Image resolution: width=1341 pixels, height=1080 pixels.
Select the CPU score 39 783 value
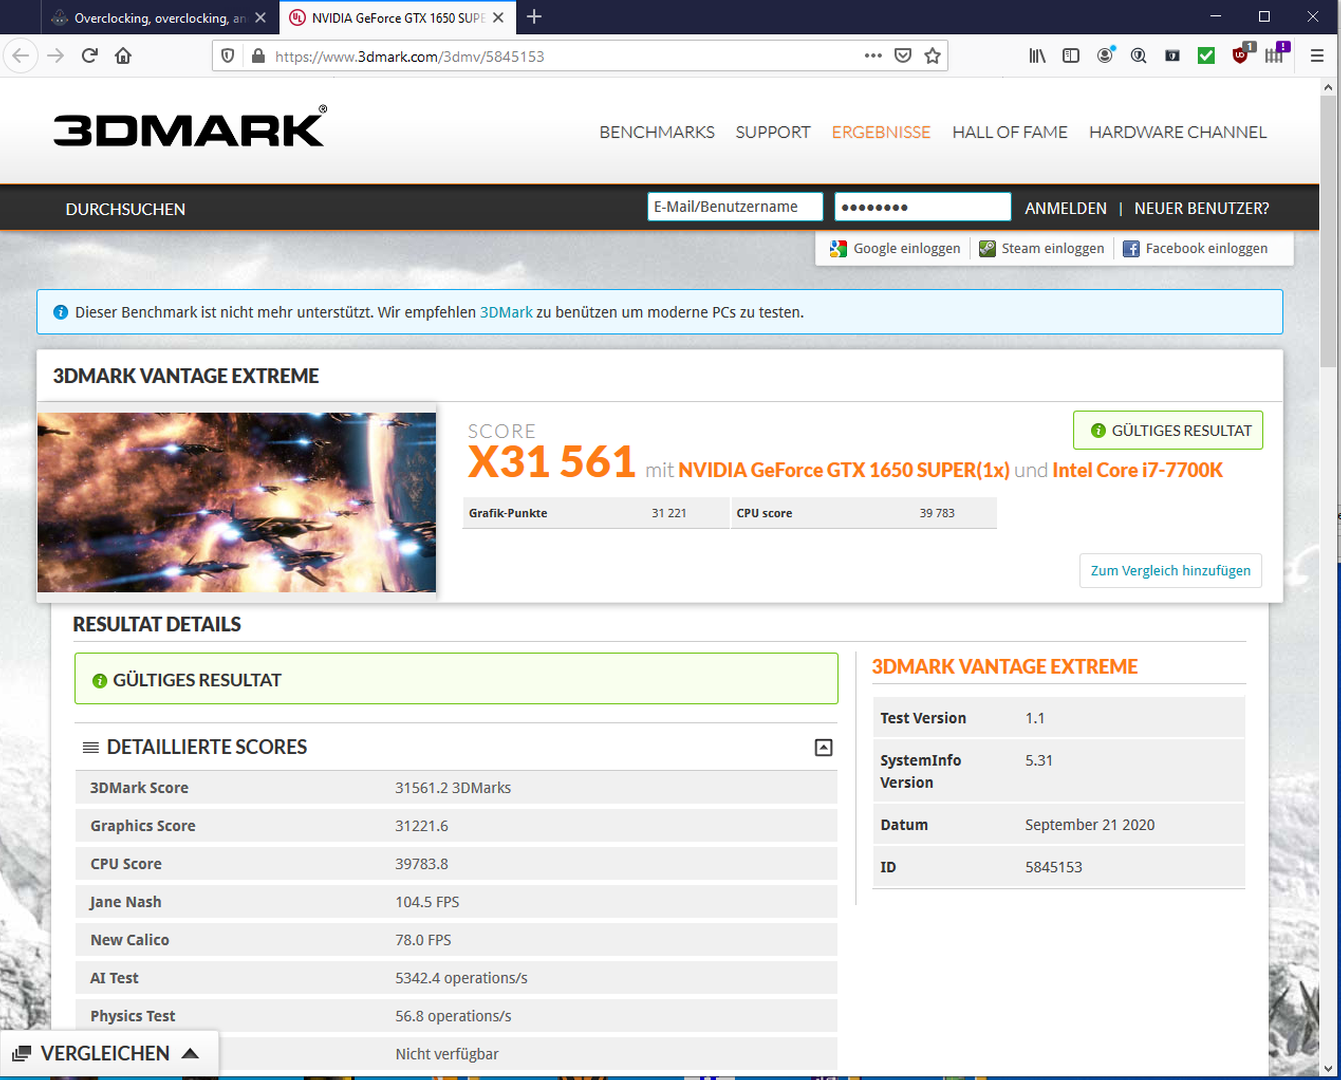tap(937, 513)
